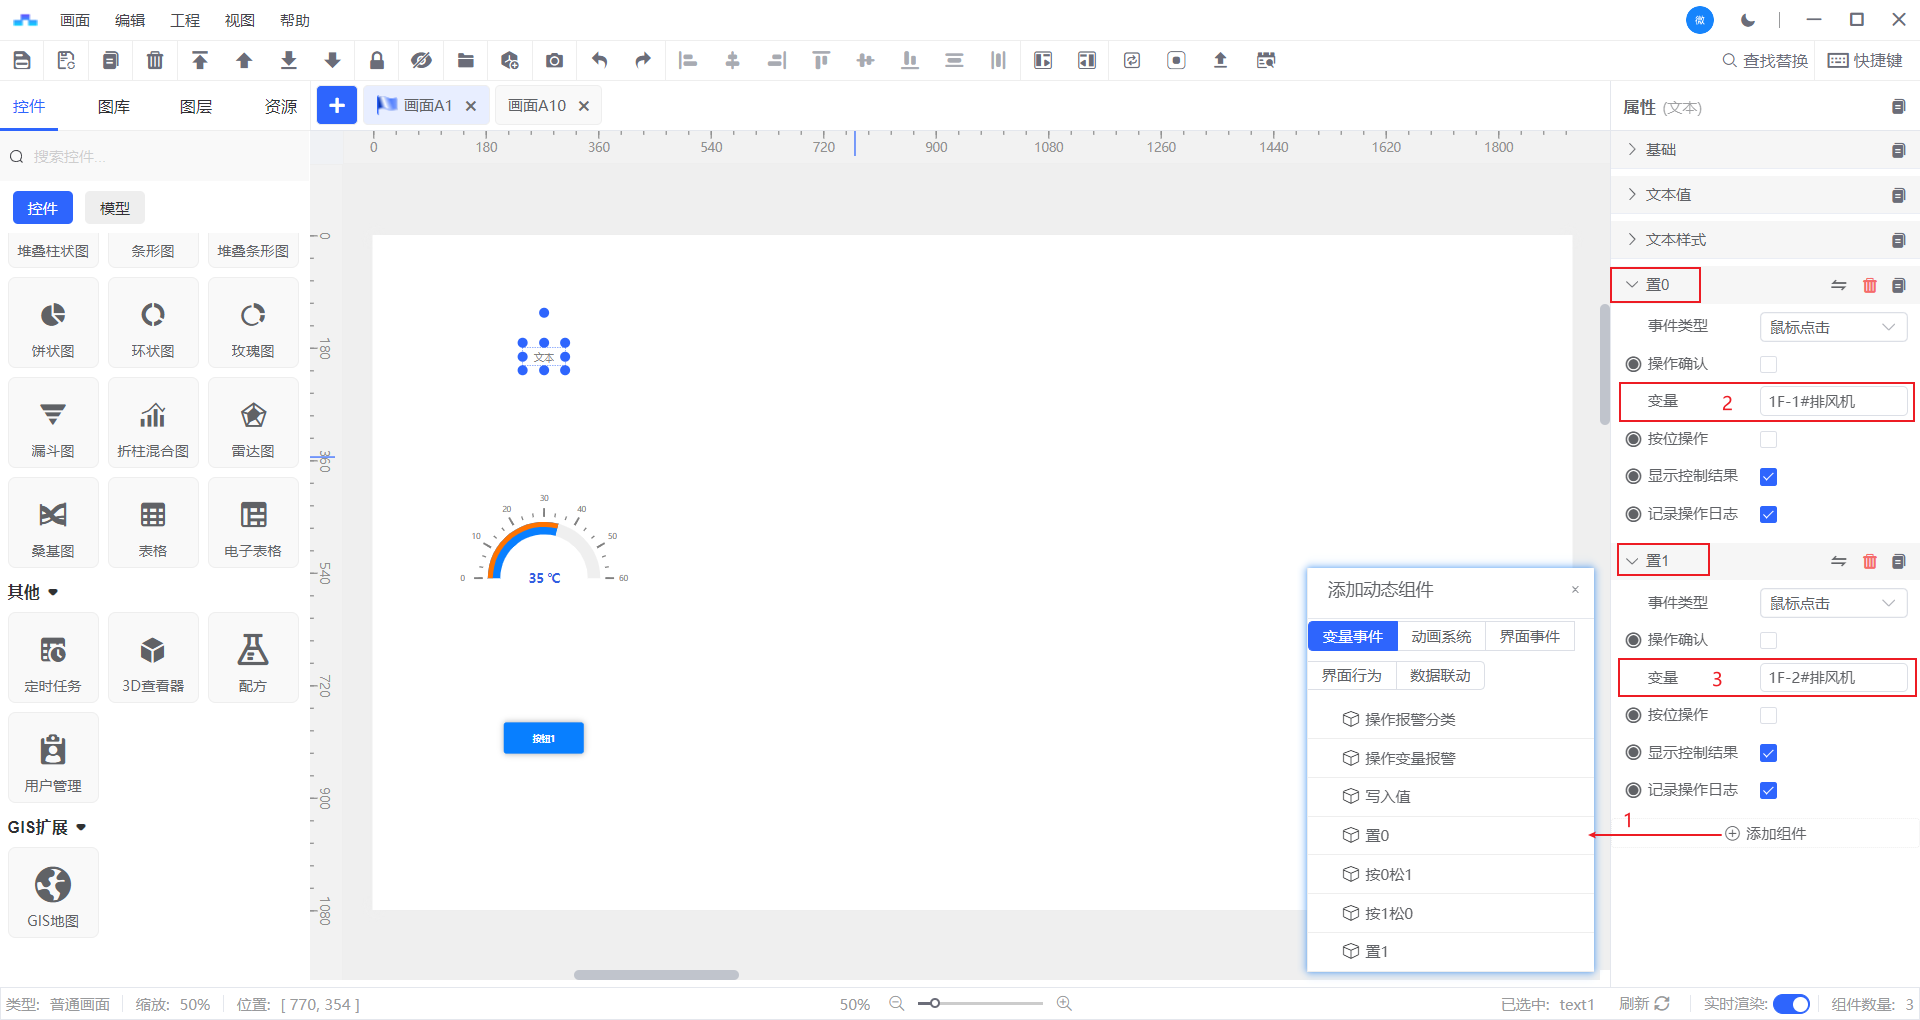Image resolution: width=1920 pixels, height=1020 pixels.
Task: Uncheck 显示控制结果 under 置0
Action: (1768, 477)
